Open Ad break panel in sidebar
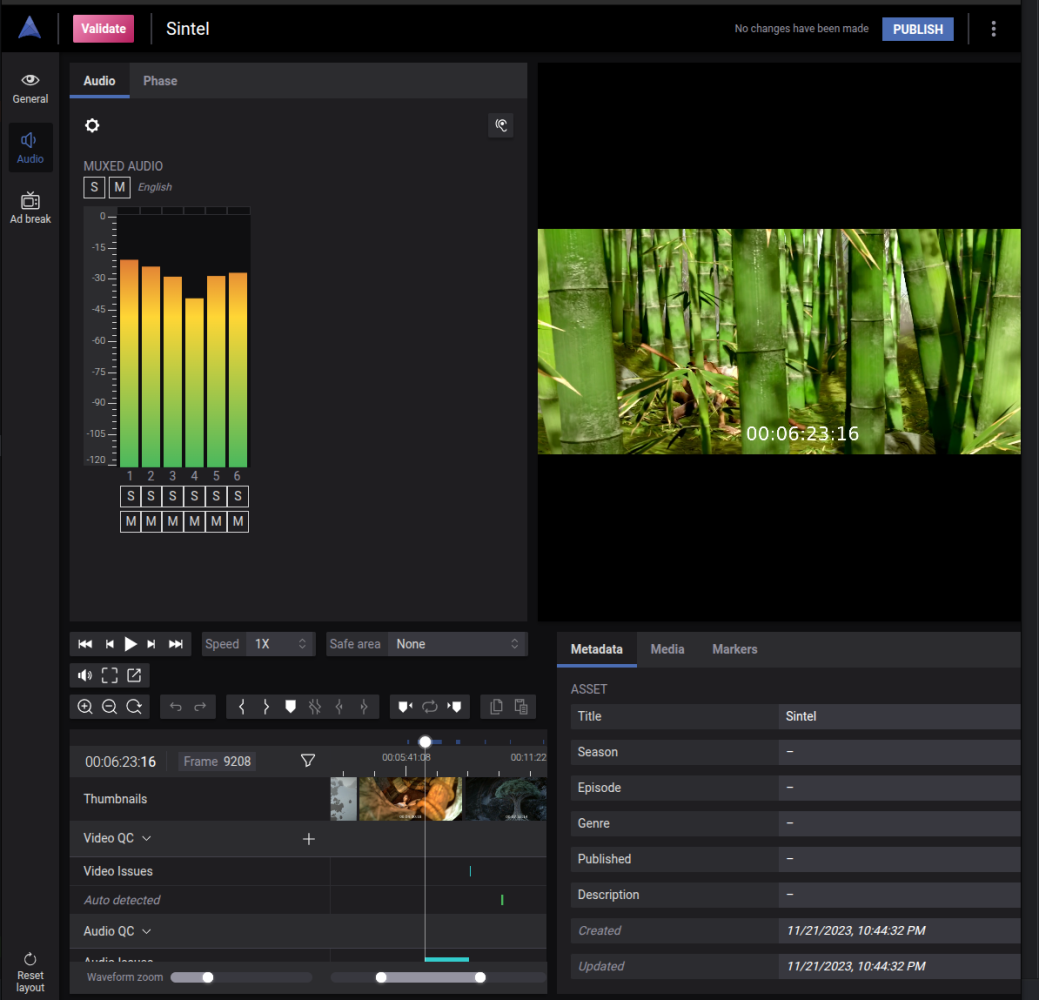 tap(30, 208)
